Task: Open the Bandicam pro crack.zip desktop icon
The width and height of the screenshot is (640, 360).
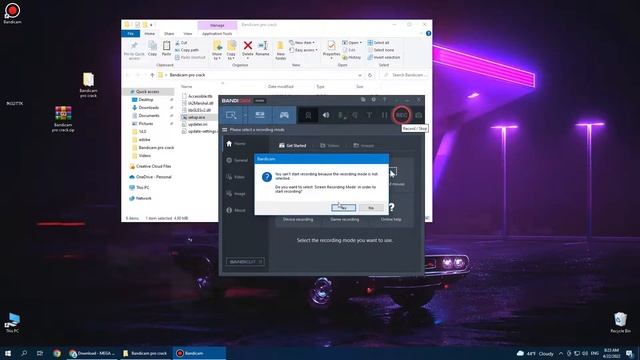Action: [x=63, y=119]
